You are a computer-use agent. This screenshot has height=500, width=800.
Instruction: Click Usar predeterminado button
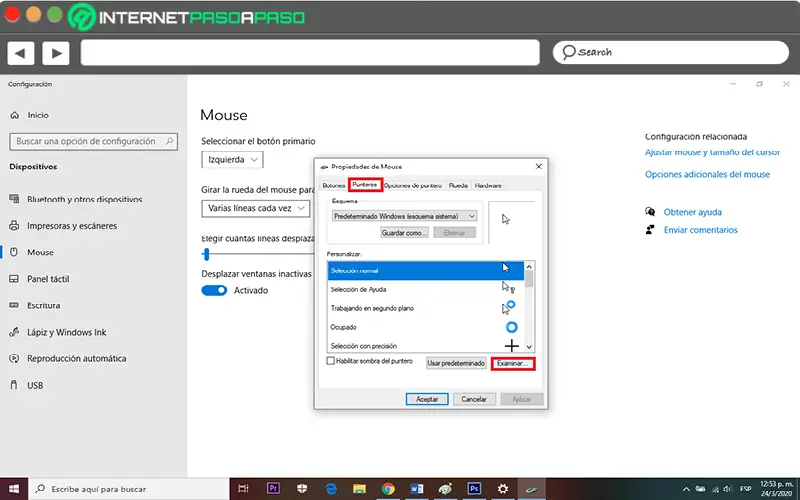click(456, 363)
